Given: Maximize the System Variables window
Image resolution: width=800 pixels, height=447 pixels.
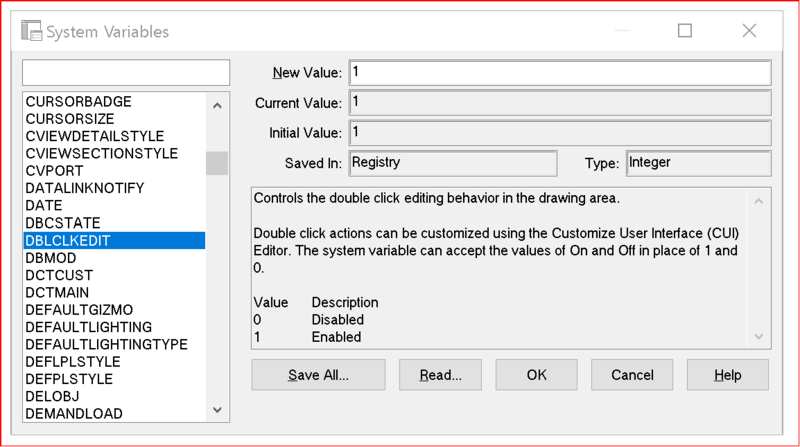Looking at the screenshot, I should pos(685,31).
